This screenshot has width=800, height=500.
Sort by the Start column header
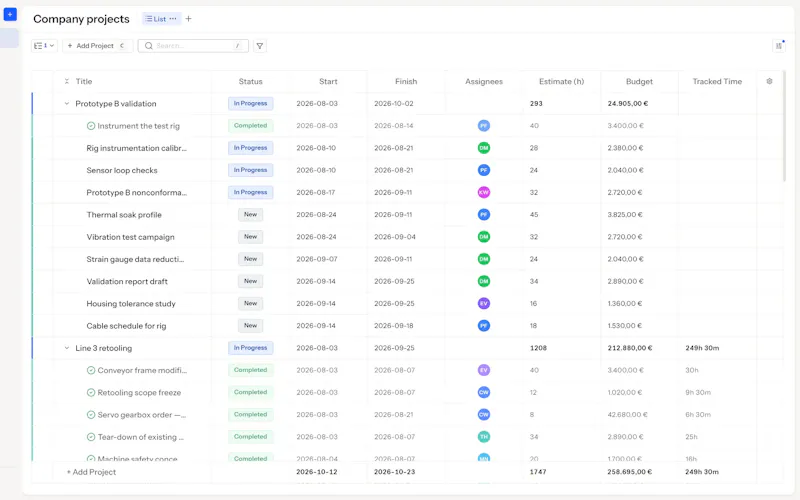coord(328,81)
